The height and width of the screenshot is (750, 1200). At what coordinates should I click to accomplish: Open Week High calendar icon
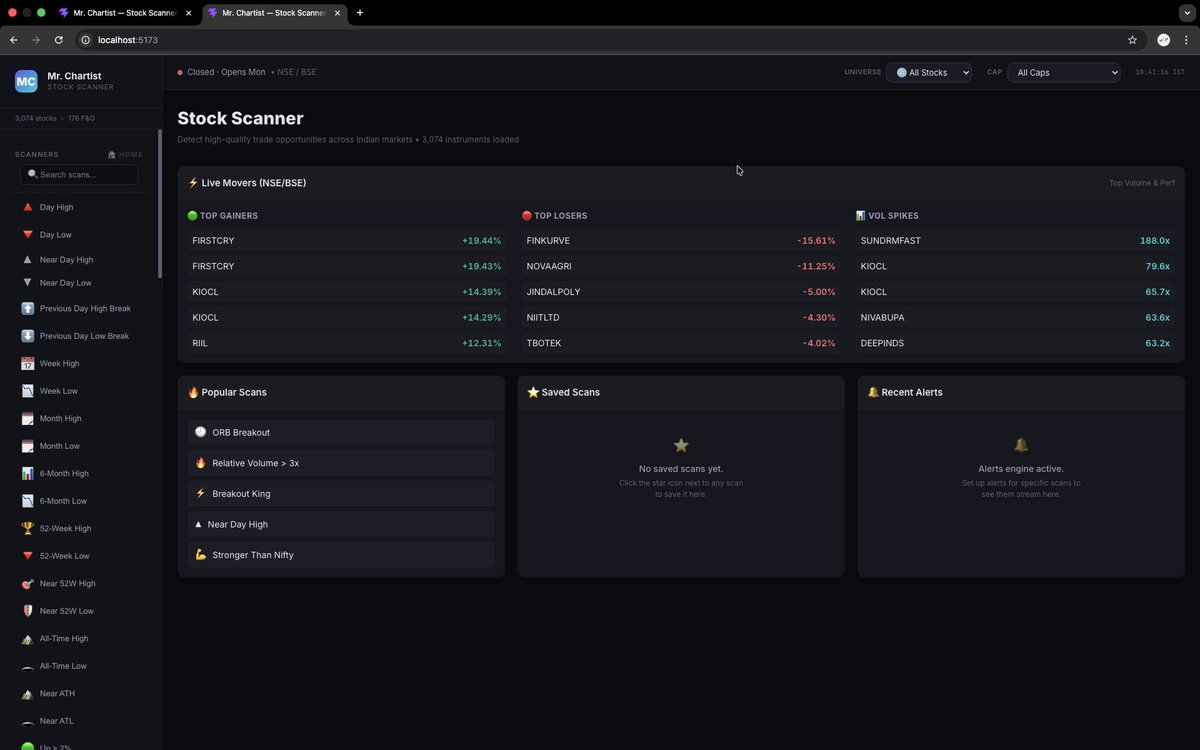[28, 363]
